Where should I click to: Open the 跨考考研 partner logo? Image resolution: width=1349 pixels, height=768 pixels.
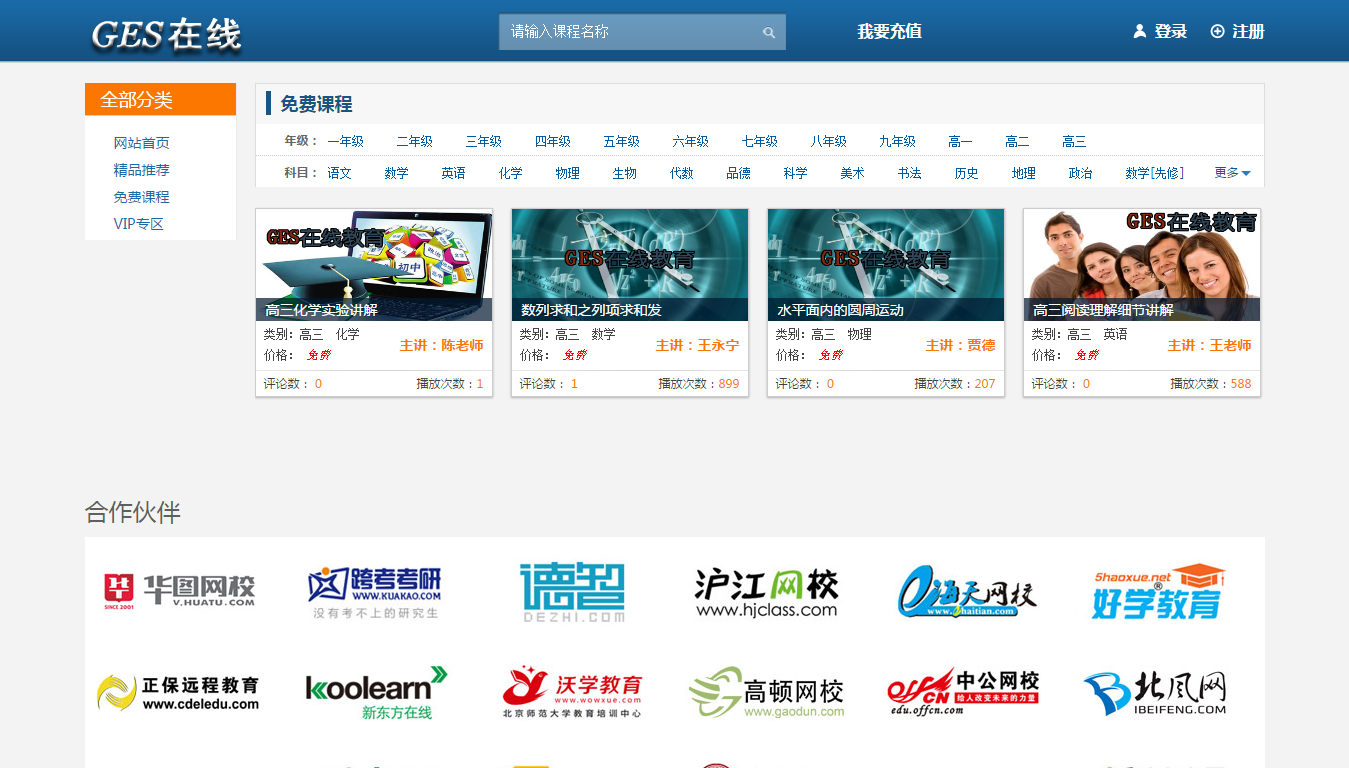tap(375, 592)
